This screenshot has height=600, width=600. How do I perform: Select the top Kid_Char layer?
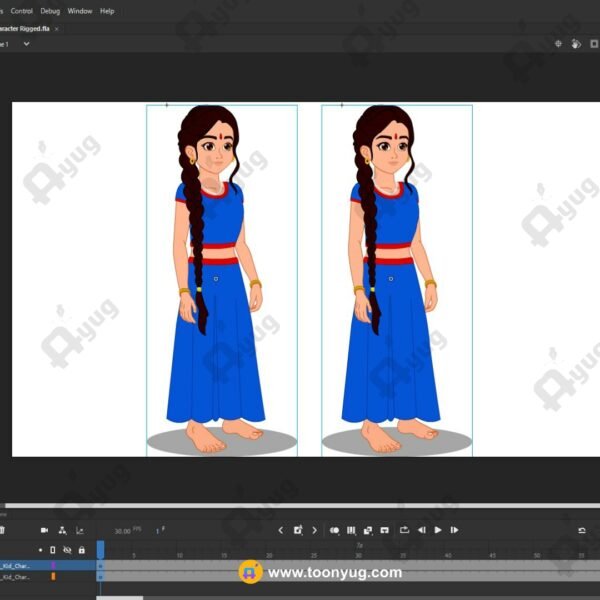pyautogui.click(x=48, y=566)
